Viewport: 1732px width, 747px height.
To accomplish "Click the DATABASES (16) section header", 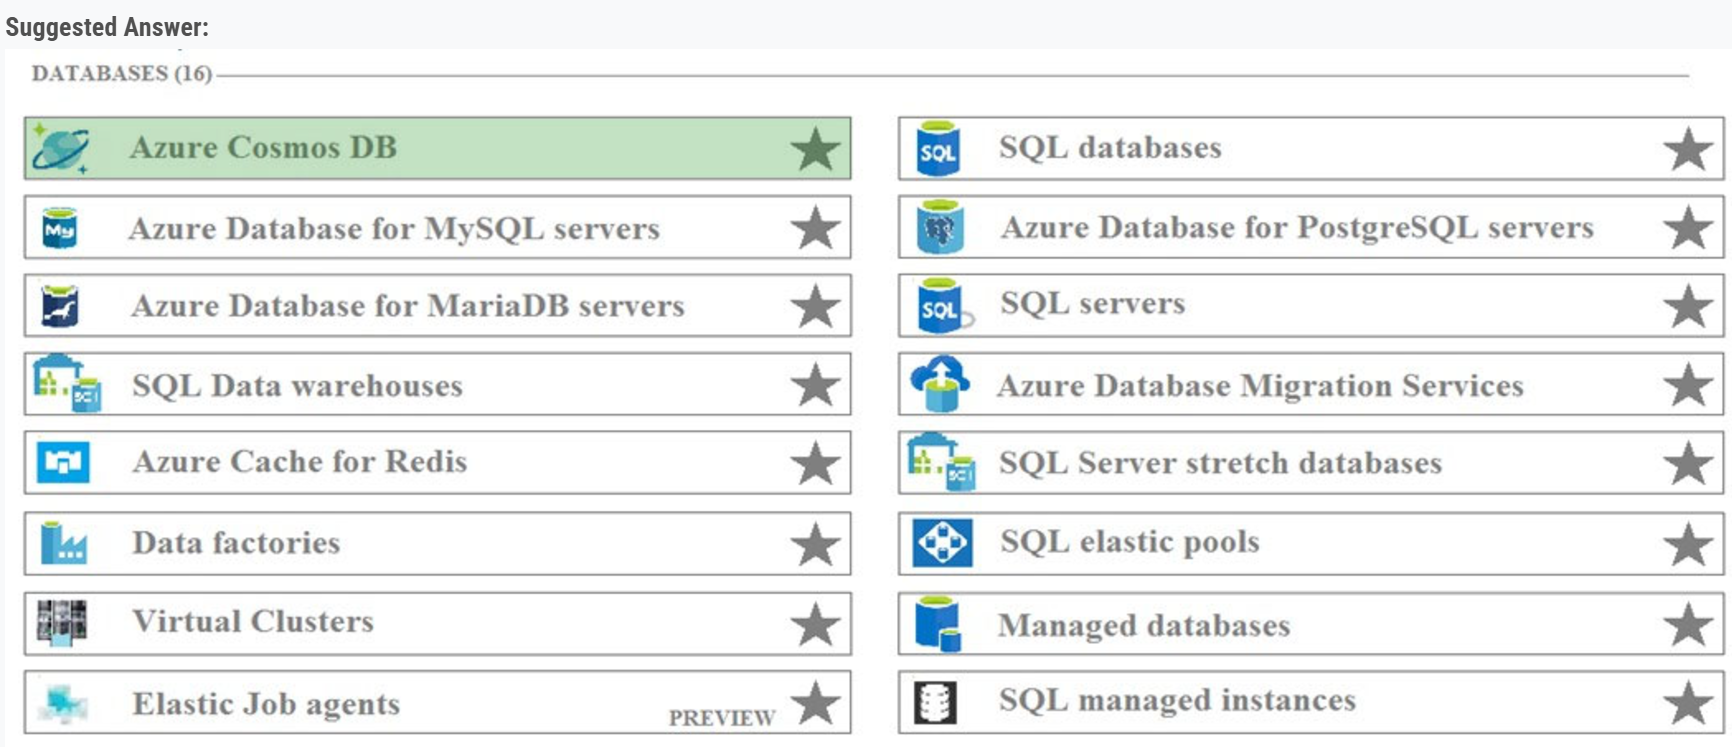I will coord(122,74).
